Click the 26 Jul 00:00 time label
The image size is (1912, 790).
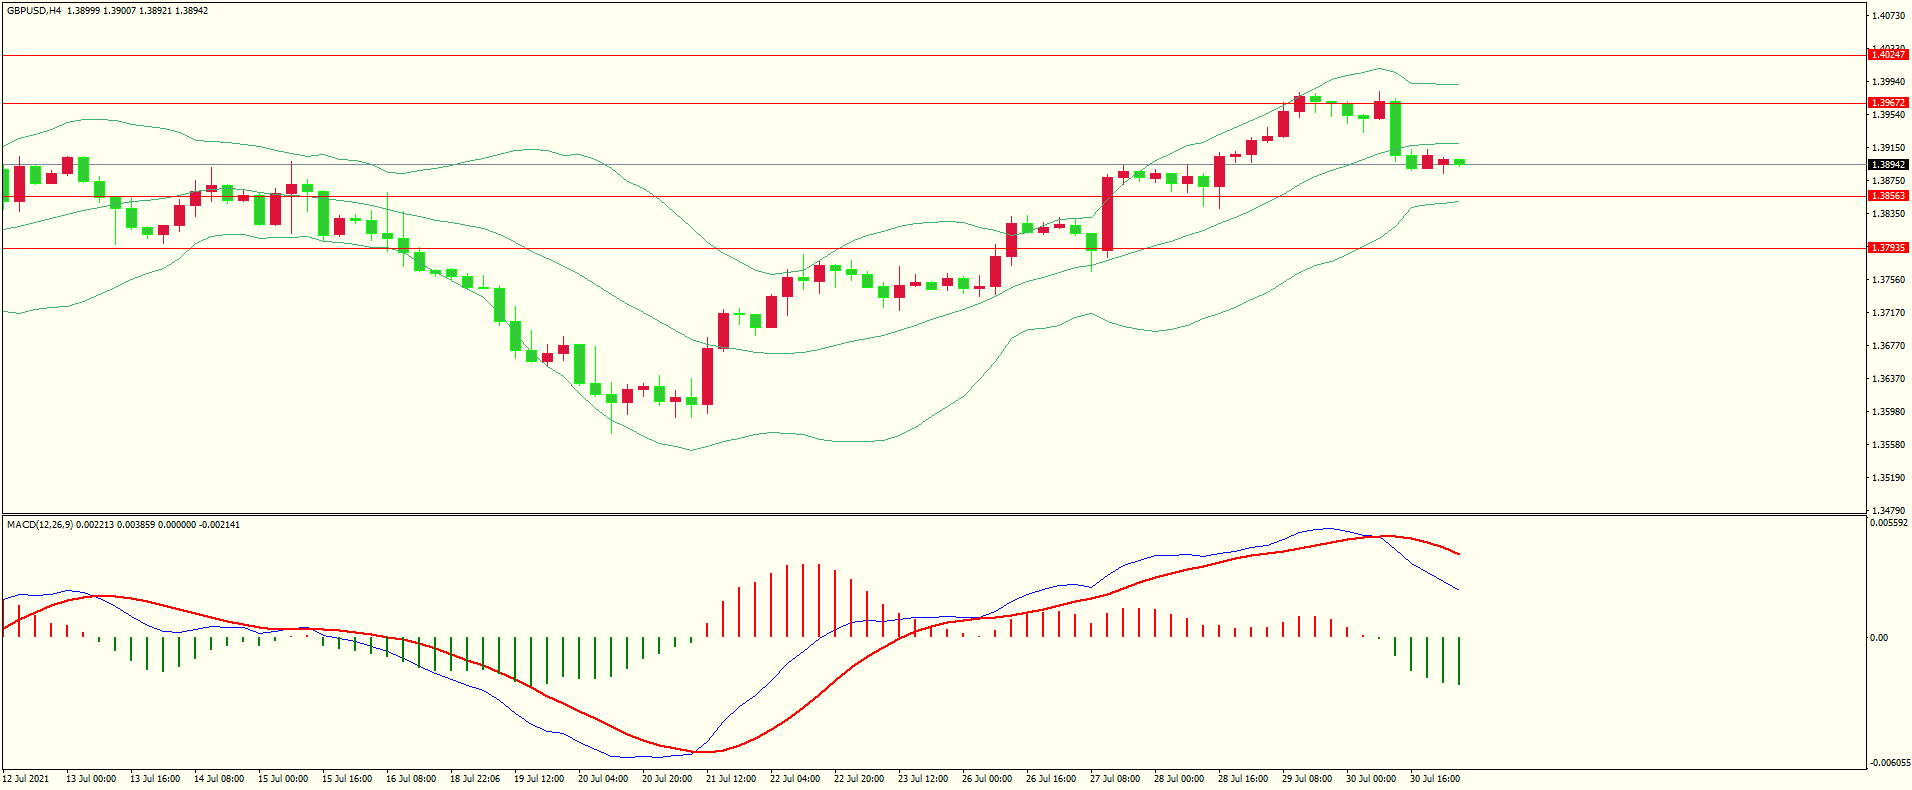(x=987, y=779)
